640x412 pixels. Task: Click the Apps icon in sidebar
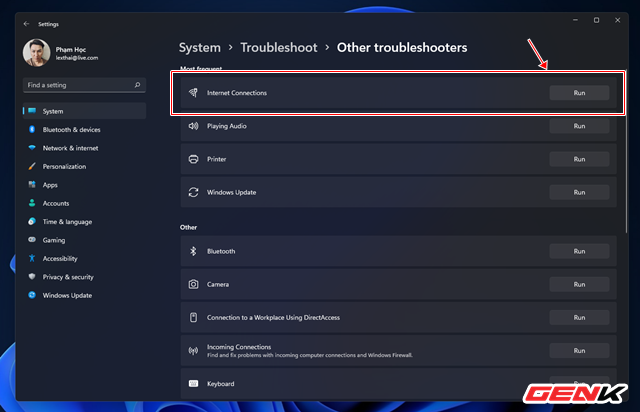coord(32,185)
